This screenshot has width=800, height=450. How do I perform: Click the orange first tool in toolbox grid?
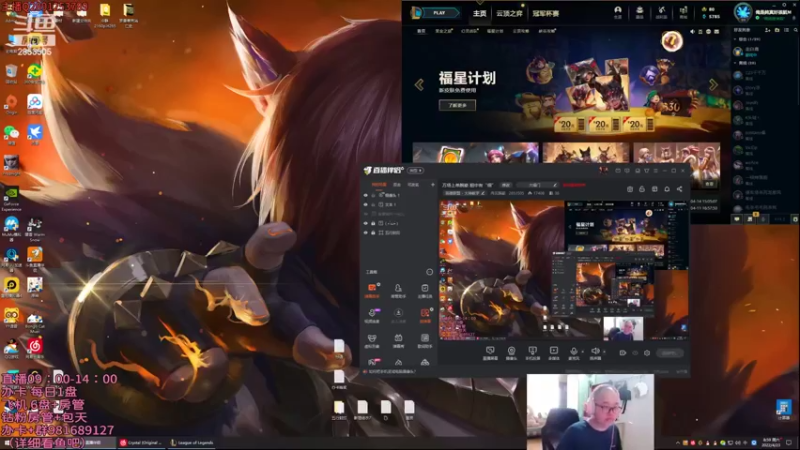pos(372,290)
